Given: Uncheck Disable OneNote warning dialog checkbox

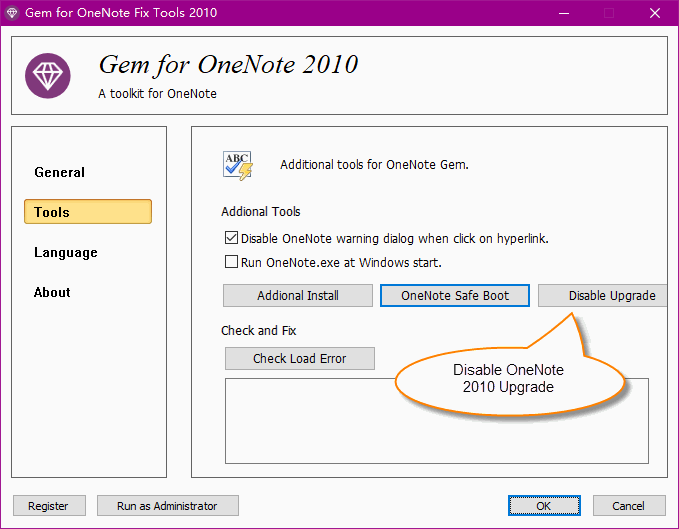Looking at the screenshot, I should pos(231,238).
